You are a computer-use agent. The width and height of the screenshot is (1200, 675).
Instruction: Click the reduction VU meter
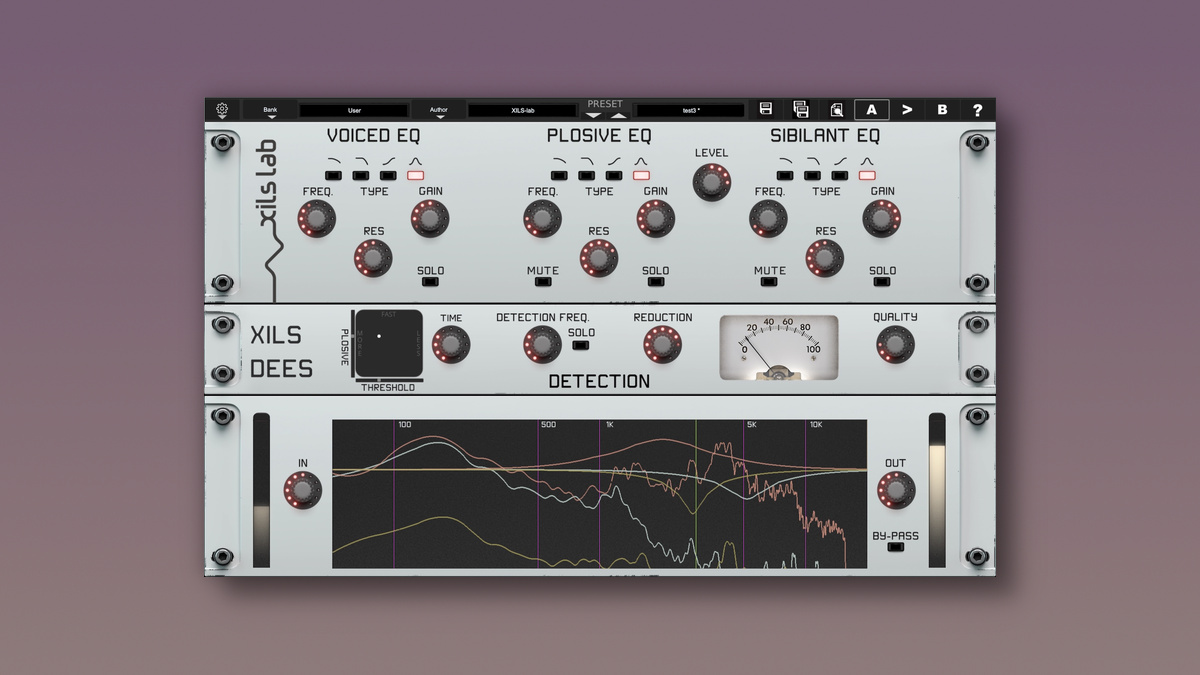click(x=779, y=348)
